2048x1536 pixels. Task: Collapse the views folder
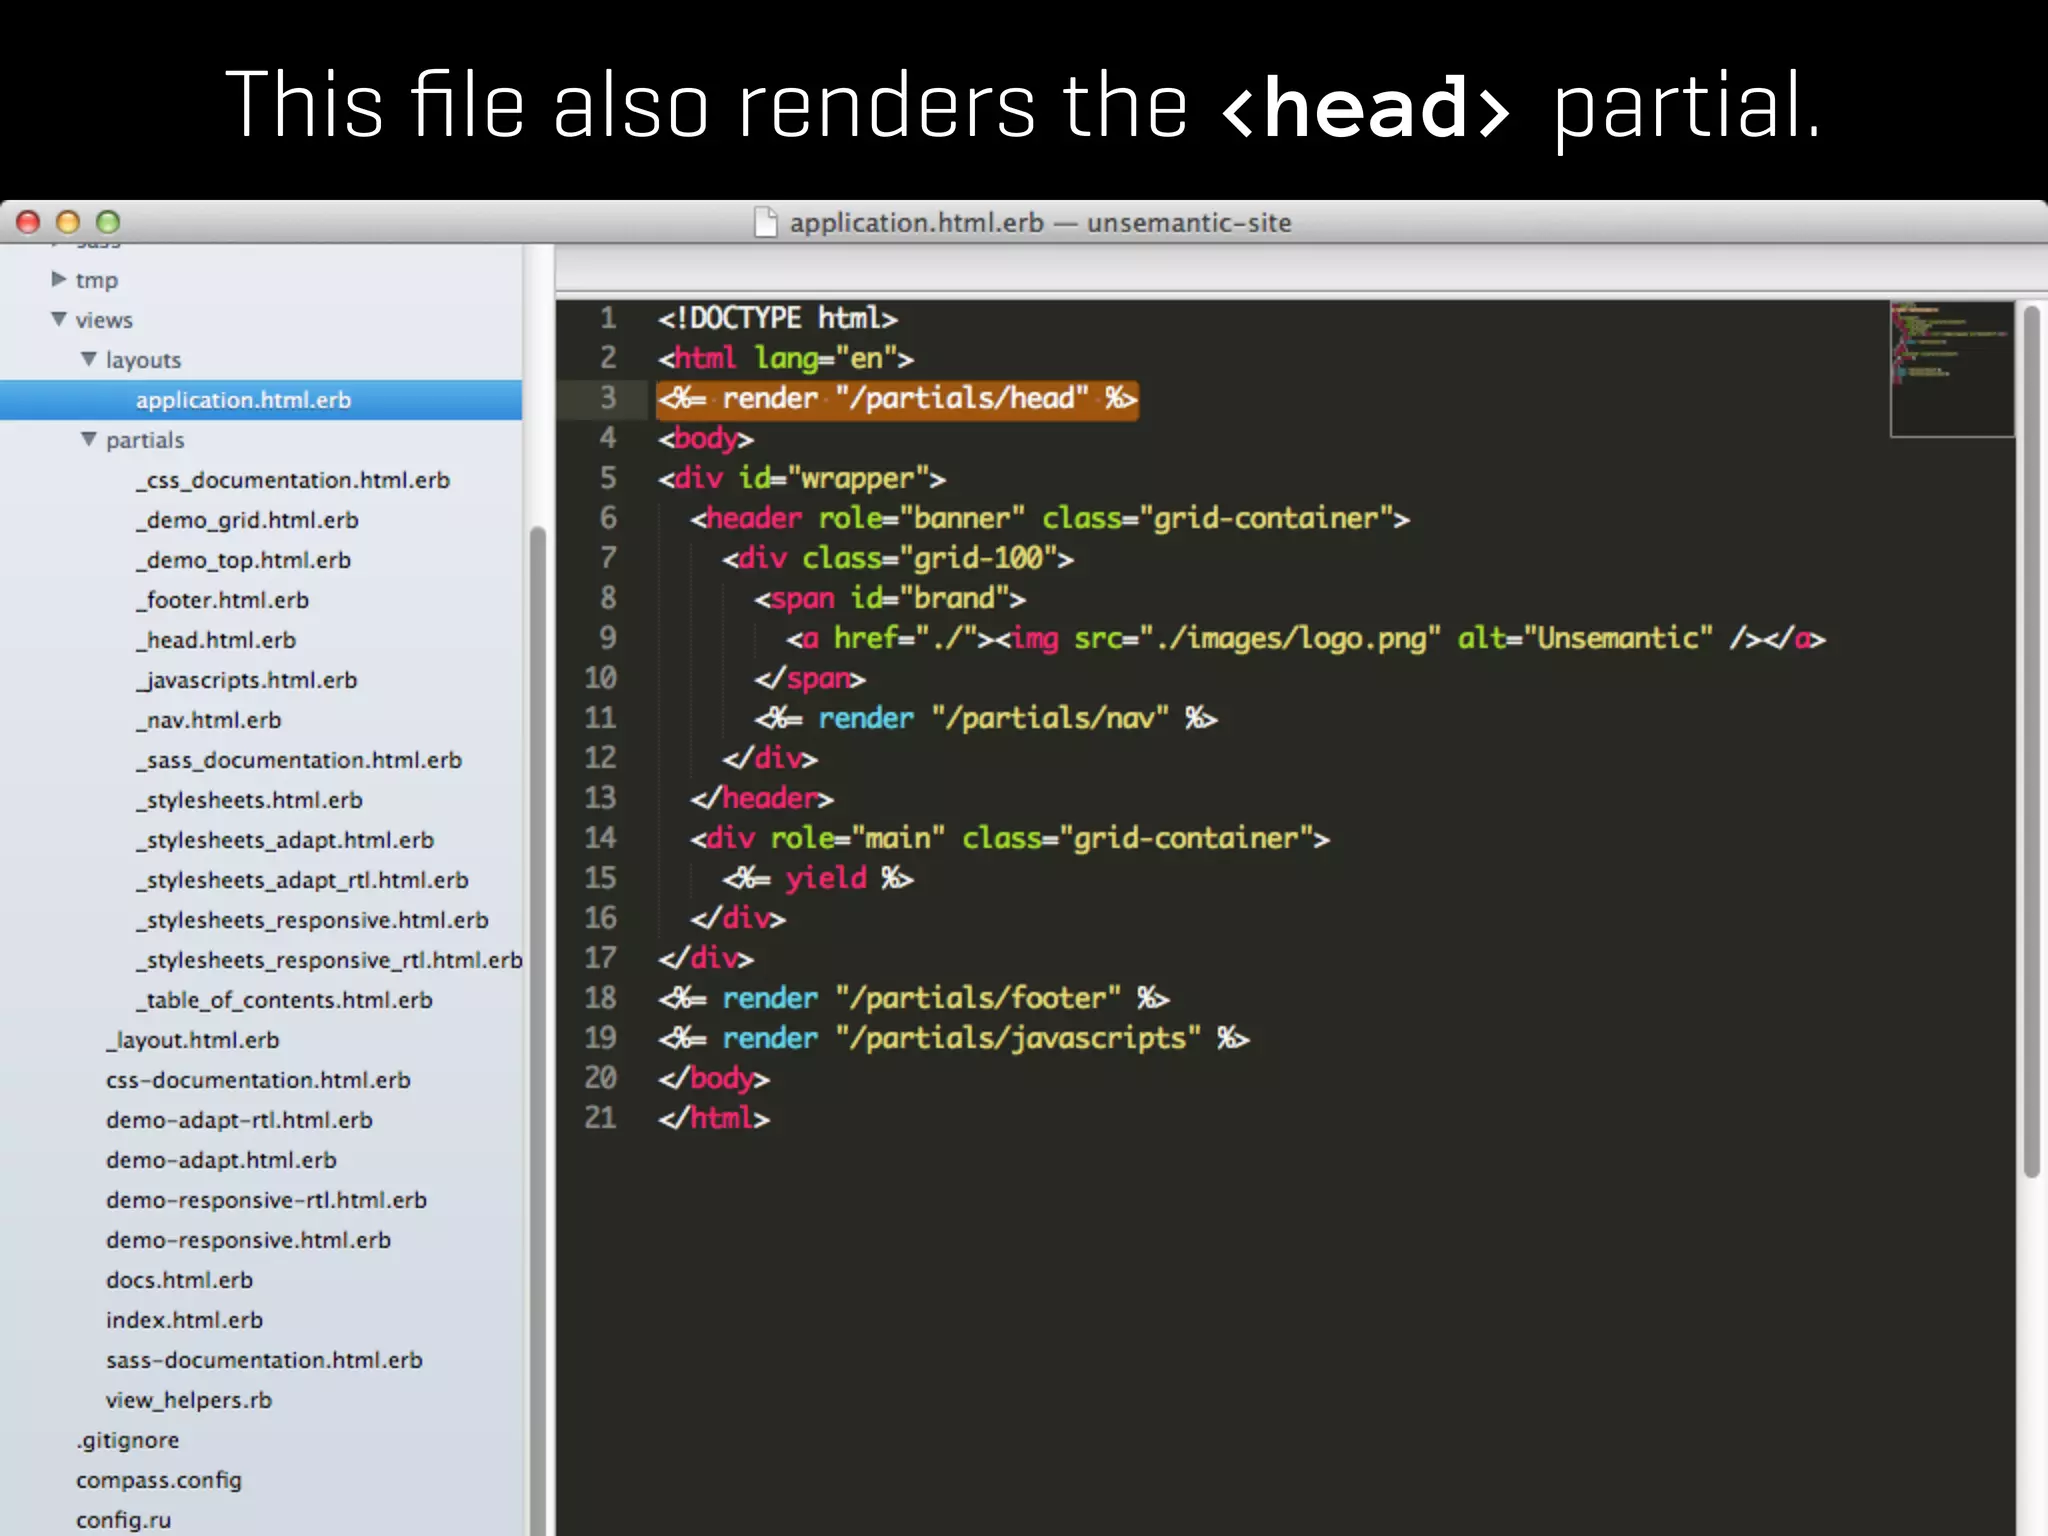[x=59, y=319]
